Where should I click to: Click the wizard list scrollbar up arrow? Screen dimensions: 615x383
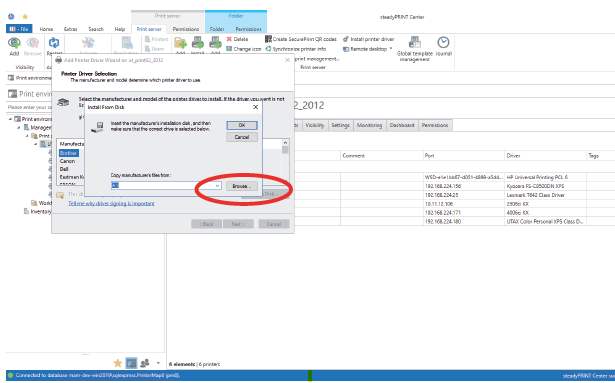coord(285,143)
